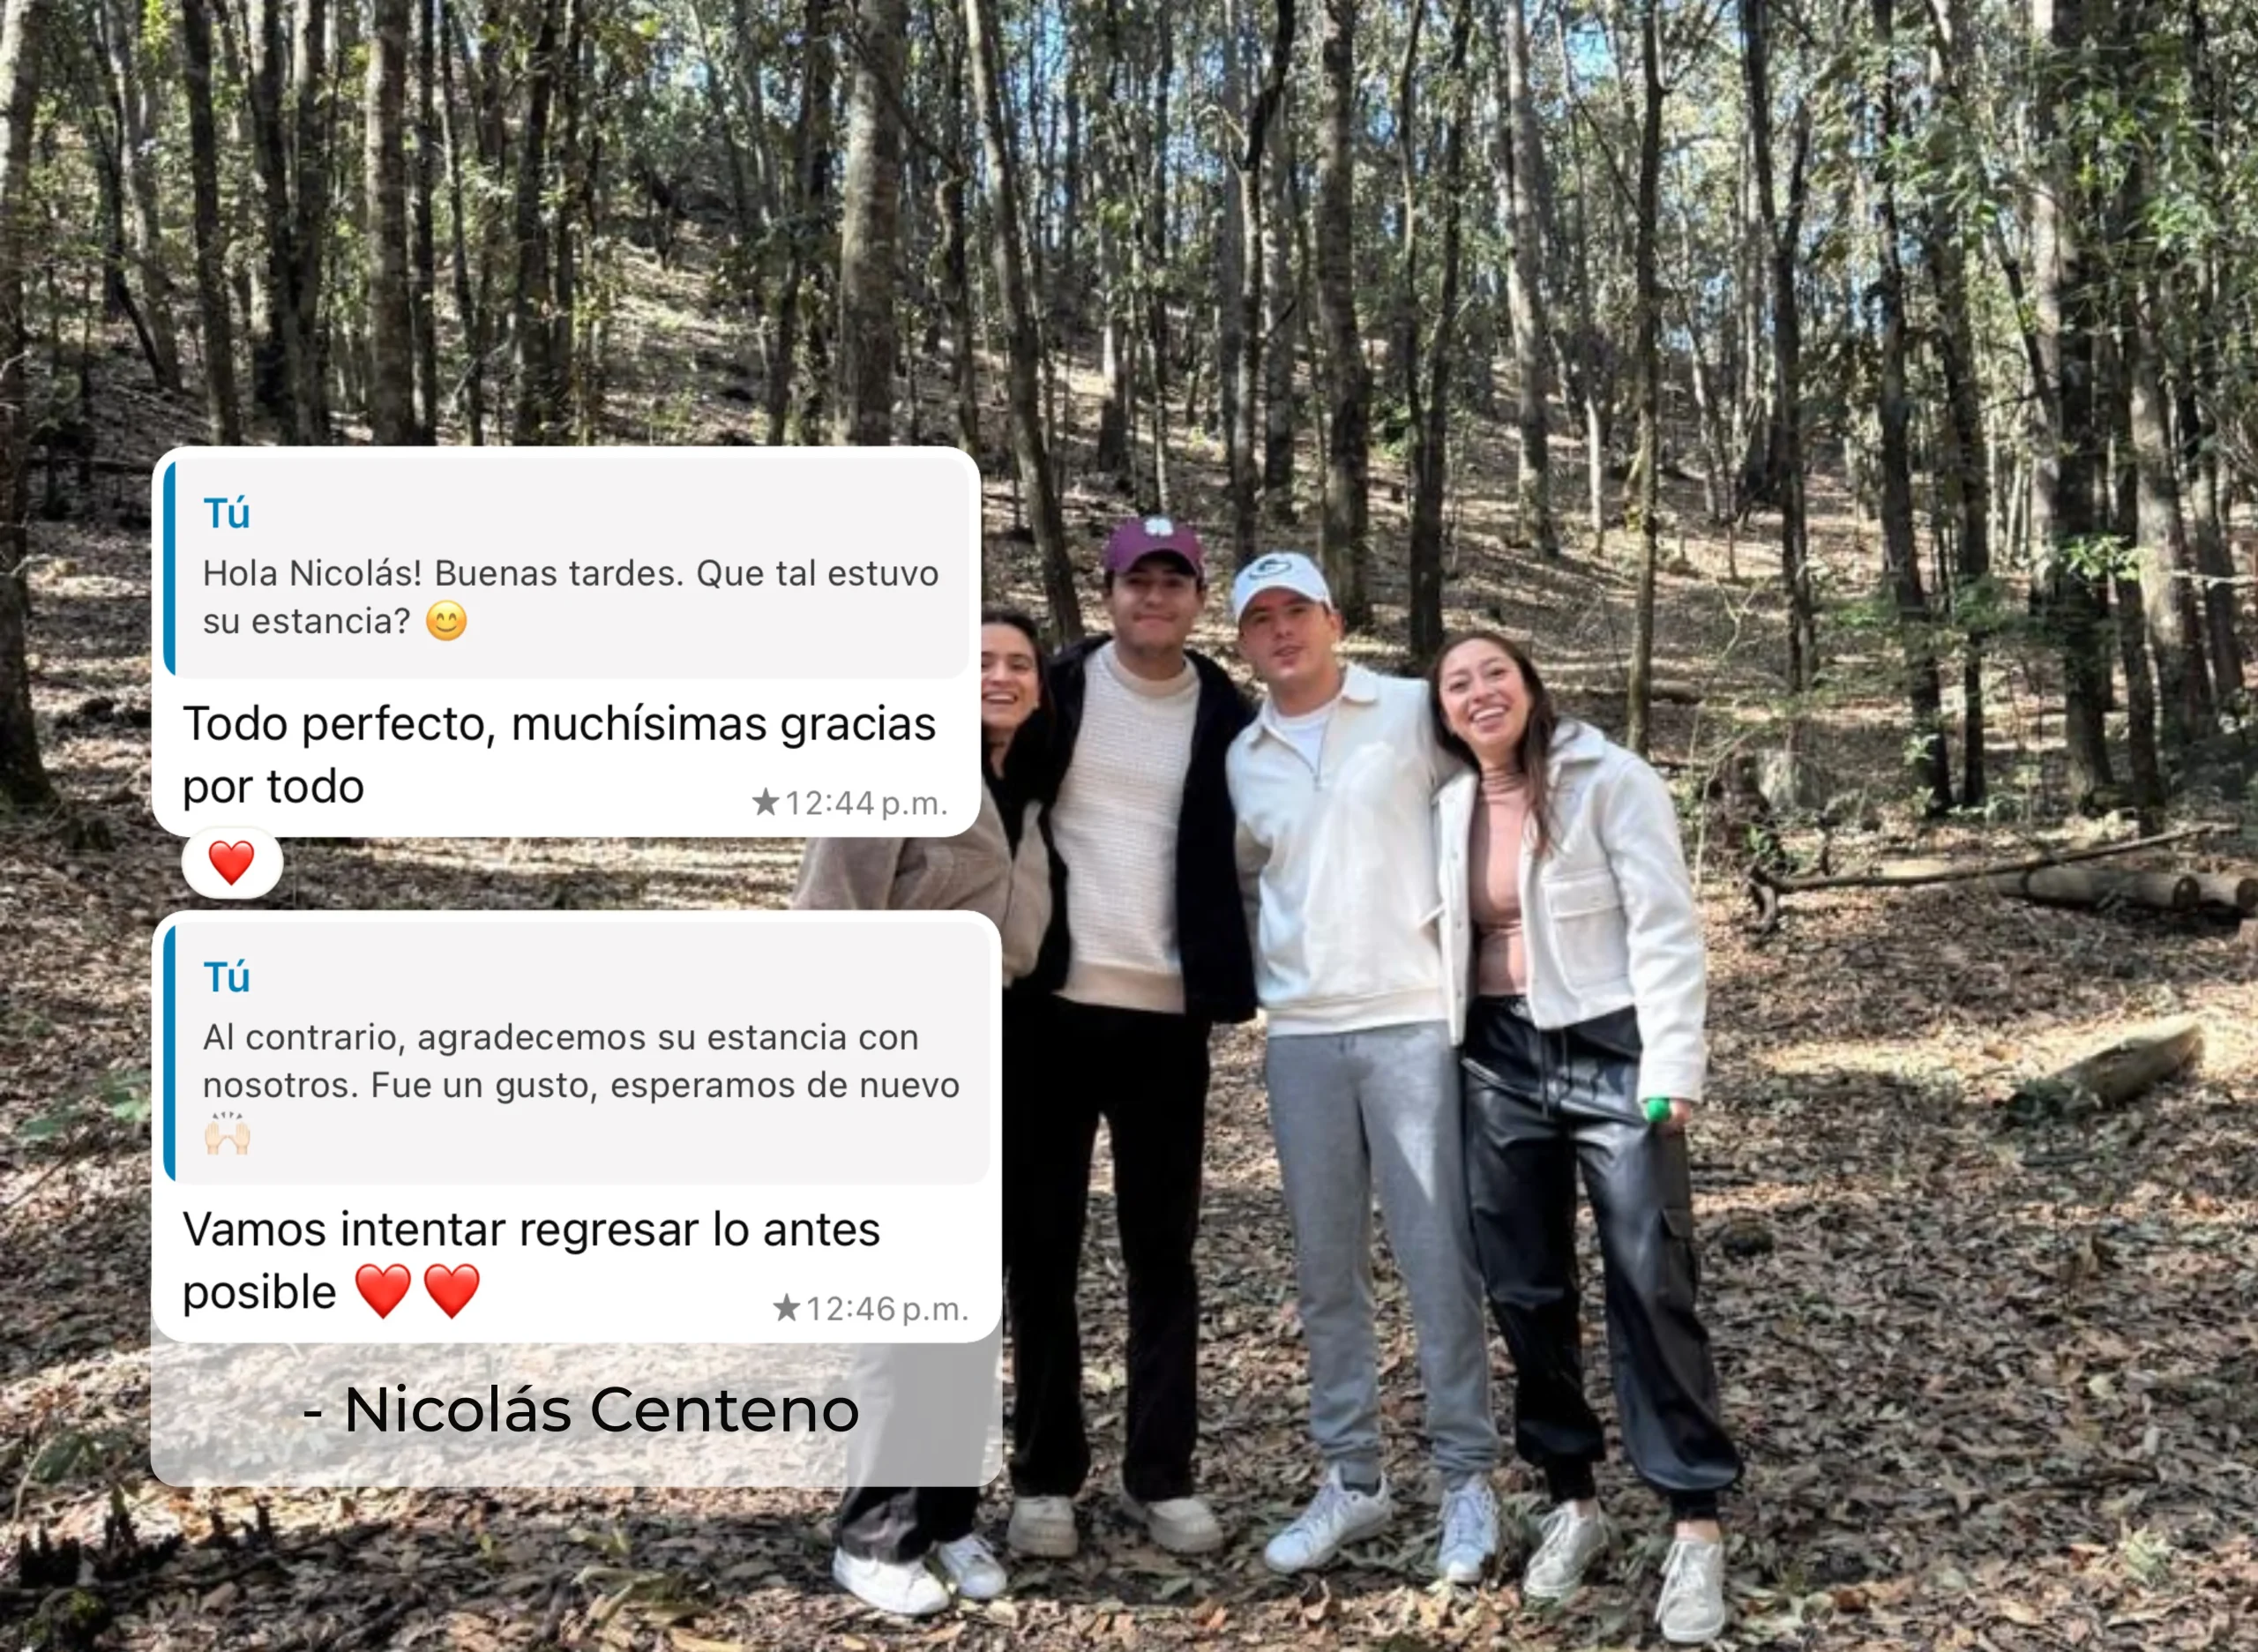Click the first red heart after 'posible'

click(x=383, y=1290)
